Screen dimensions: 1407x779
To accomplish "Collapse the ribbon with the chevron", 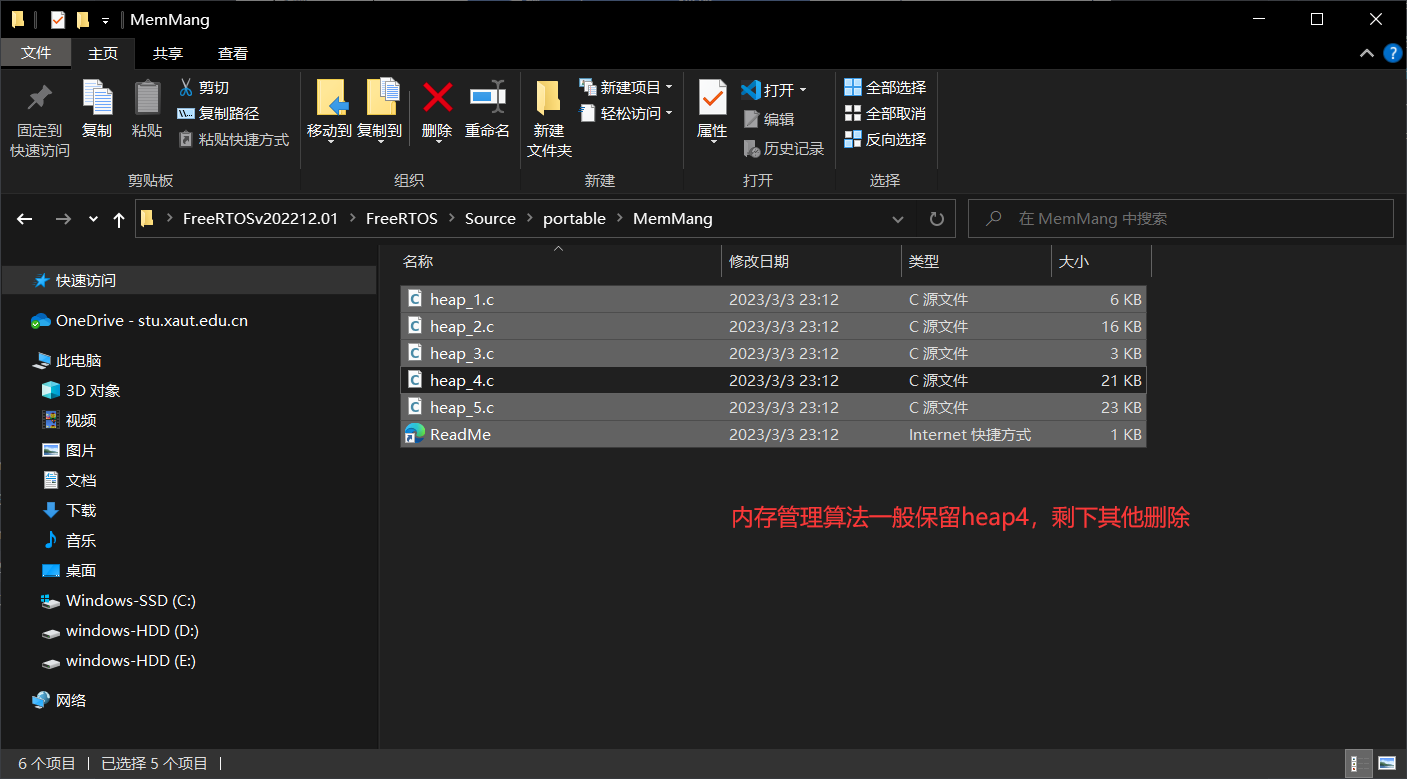I will point(1367,54).
